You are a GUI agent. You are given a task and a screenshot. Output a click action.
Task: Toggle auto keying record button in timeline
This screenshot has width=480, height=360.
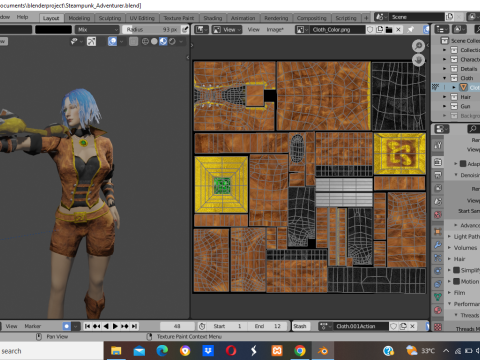pos(67,326)
